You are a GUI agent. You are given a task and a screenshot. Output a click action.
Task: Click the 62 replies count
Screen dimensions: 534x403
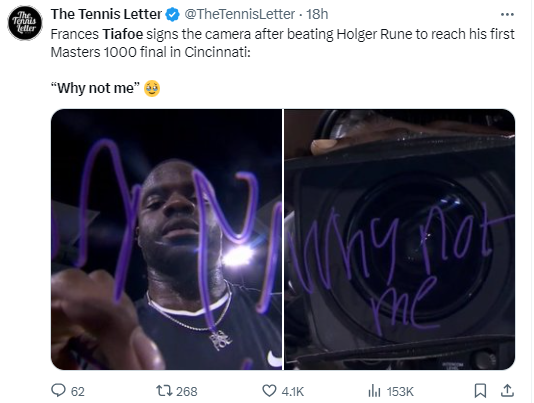tap(78, 392)
